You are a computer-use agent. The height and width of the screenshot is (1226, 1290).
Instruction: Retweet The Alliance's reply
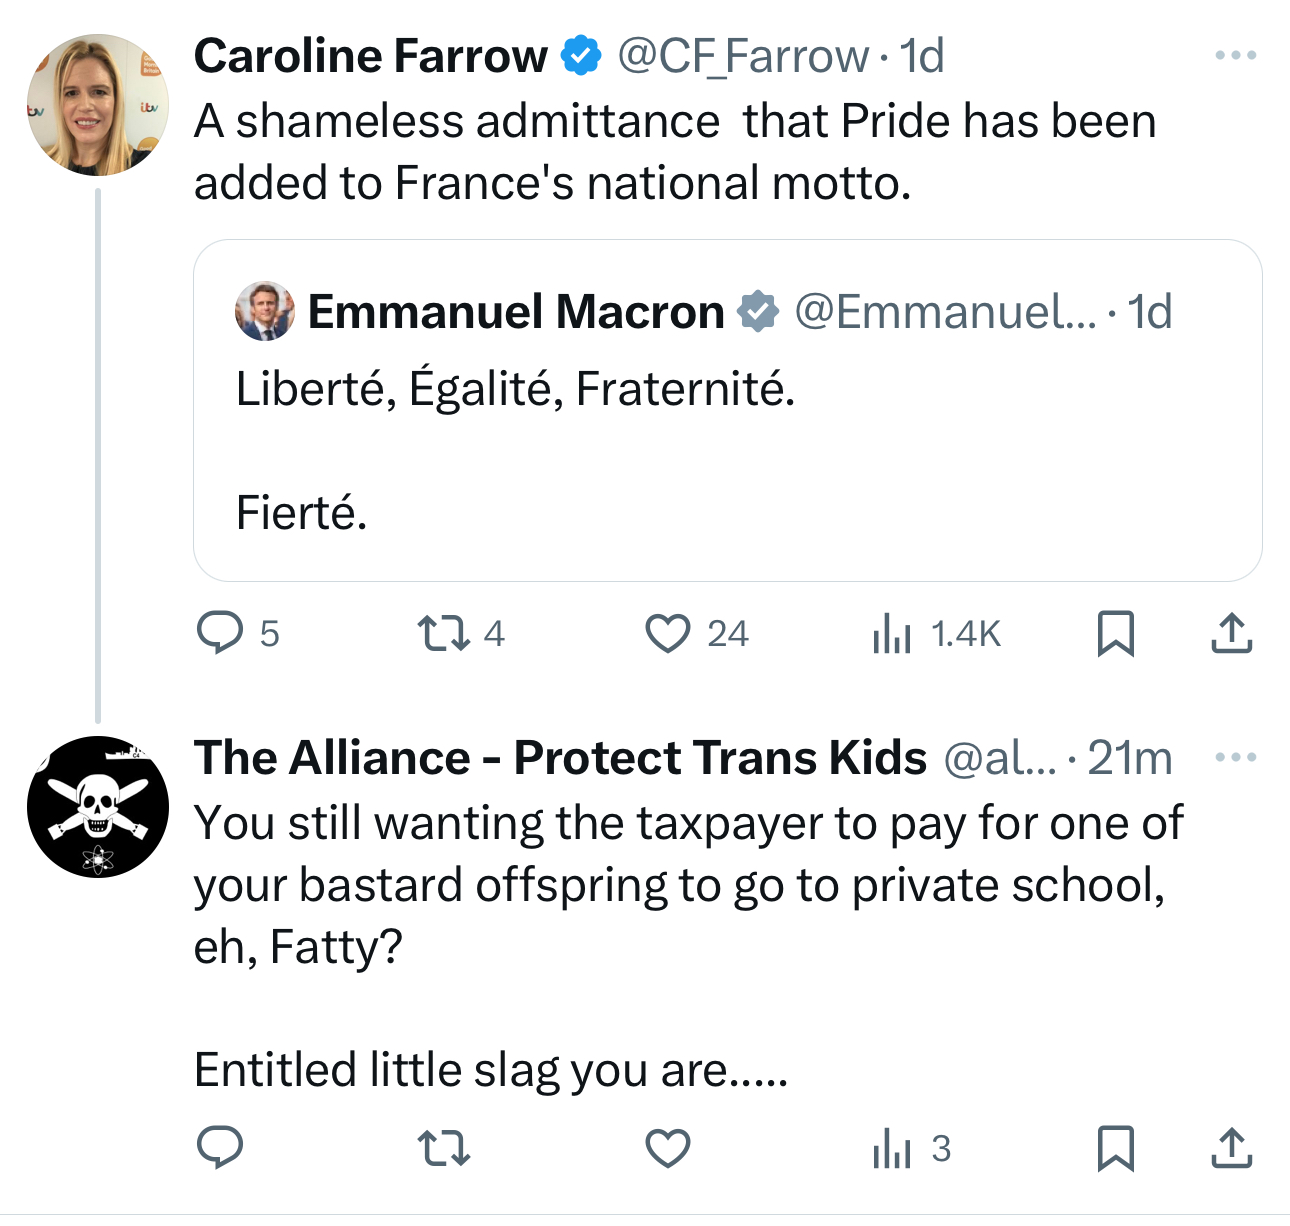coord(443,1148)
